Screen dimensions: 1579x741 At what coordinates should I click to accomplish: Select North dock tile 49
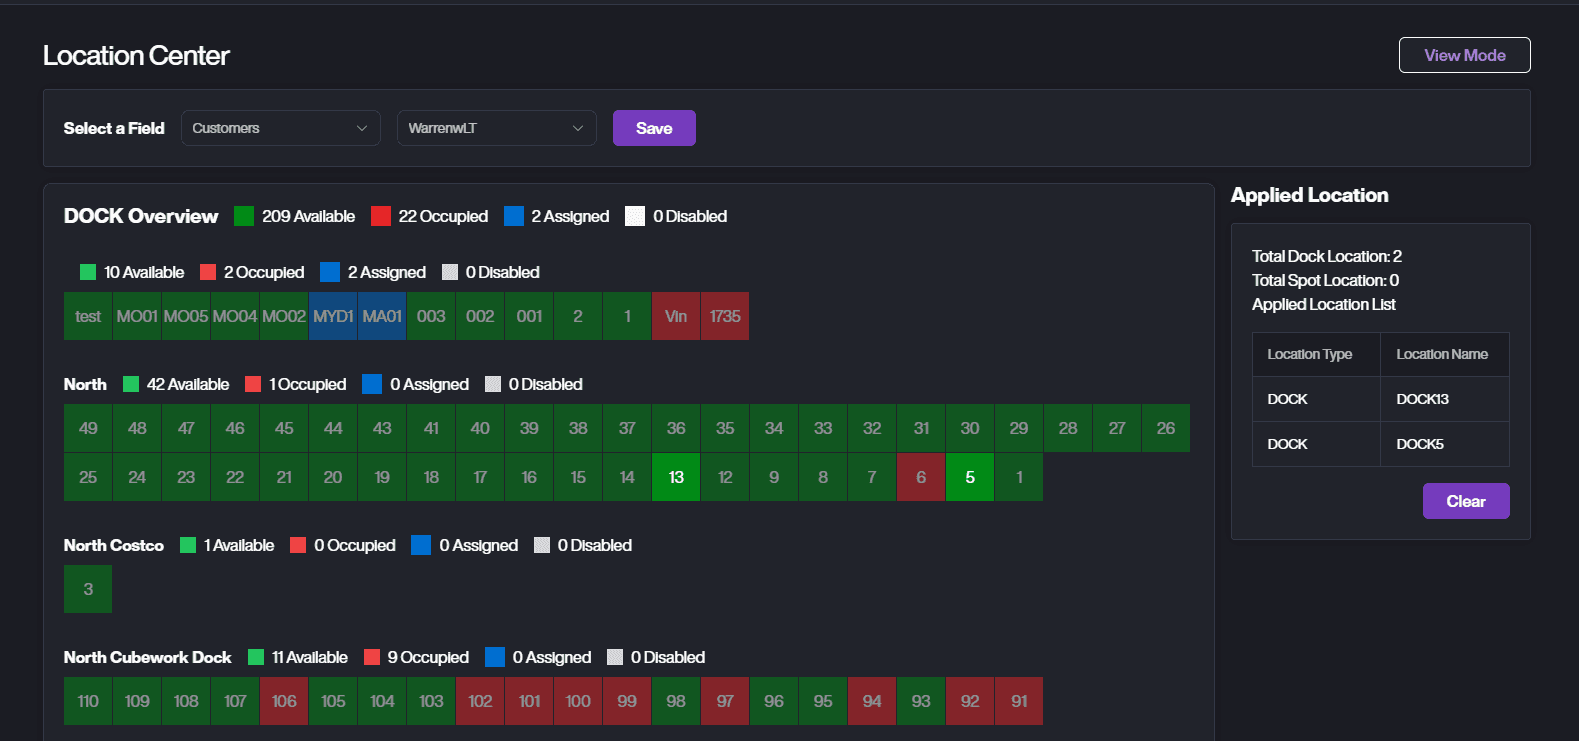click(88, 428)
